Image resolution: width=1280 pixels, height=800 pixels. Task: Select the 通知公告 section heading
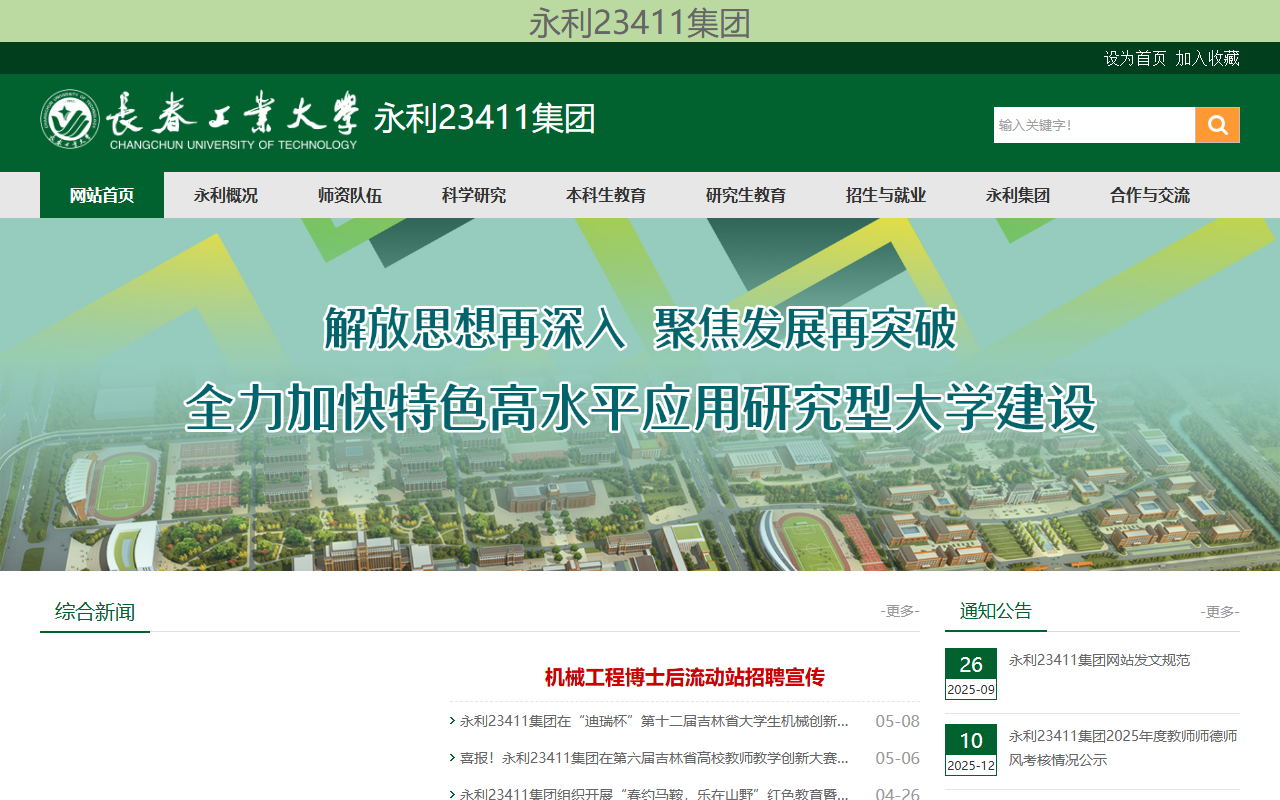tap(996, 611)
